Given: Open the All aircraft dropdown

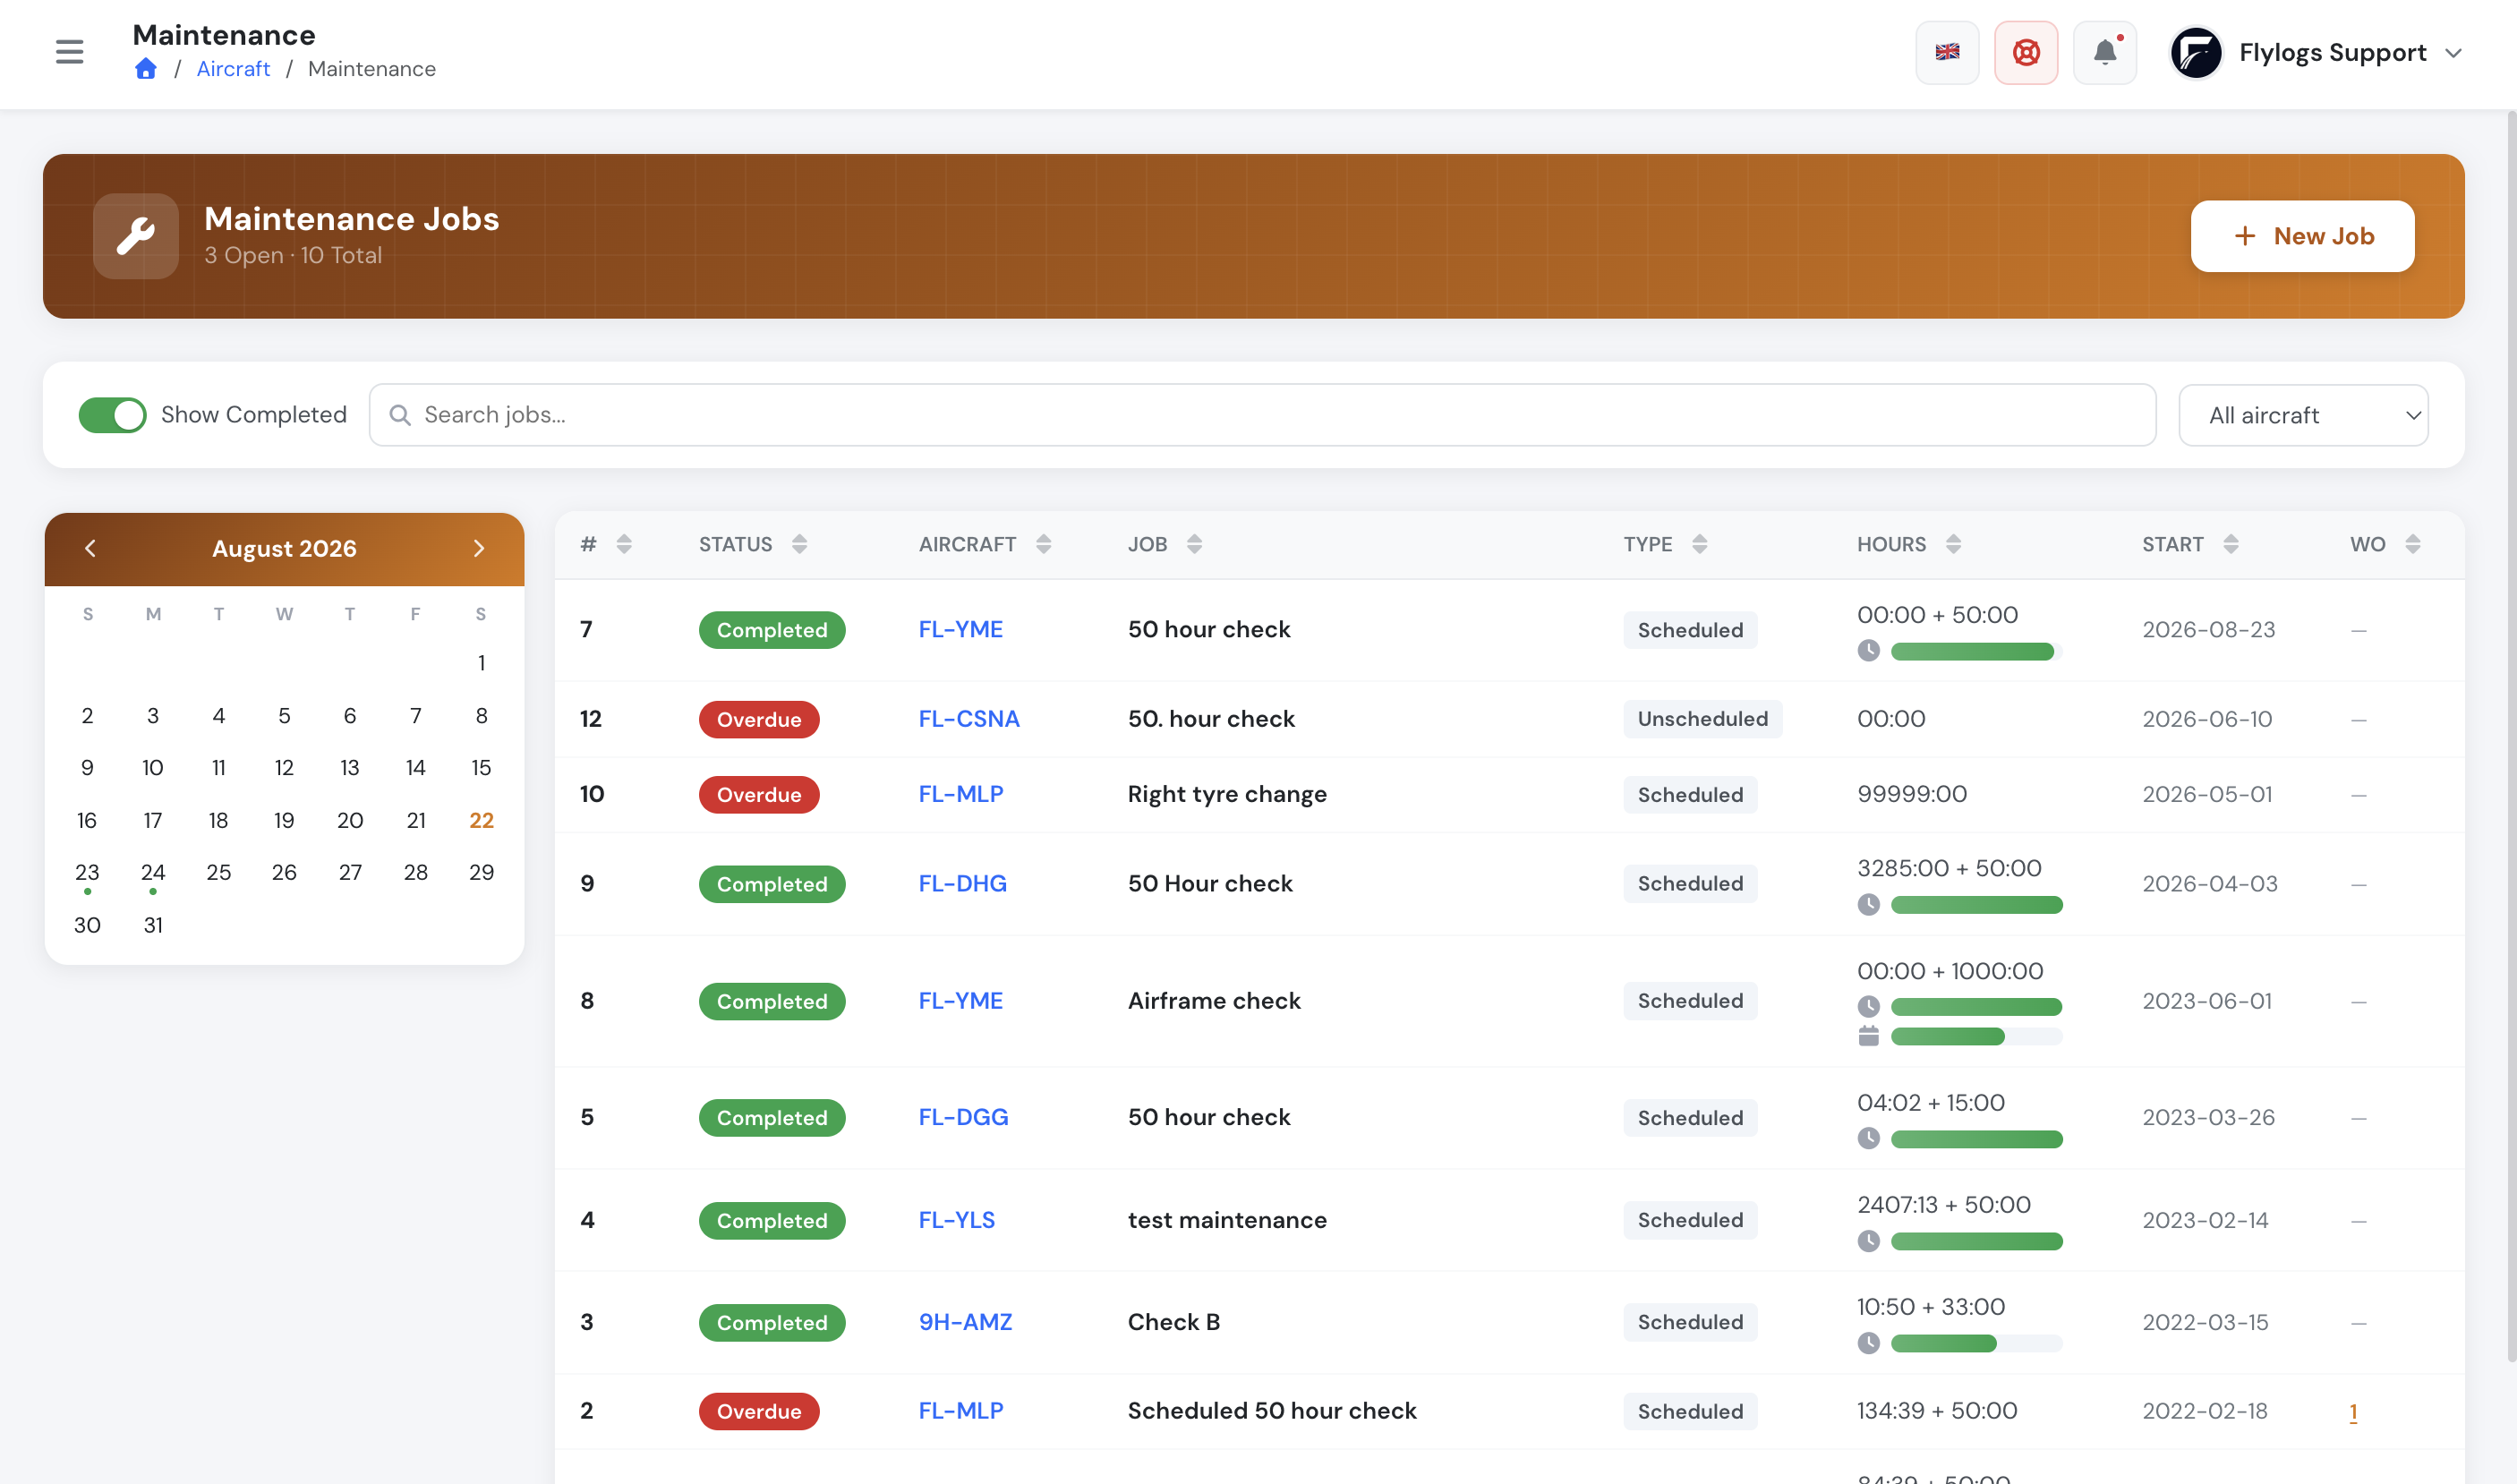Looking at the screenshot, I should [x=2303, y=415].
